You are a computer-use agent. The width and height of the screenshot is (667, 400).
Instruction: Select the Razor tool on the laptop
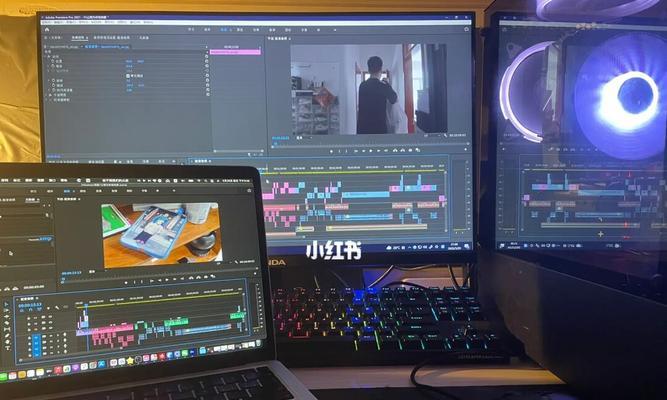[x=6, y=323]
